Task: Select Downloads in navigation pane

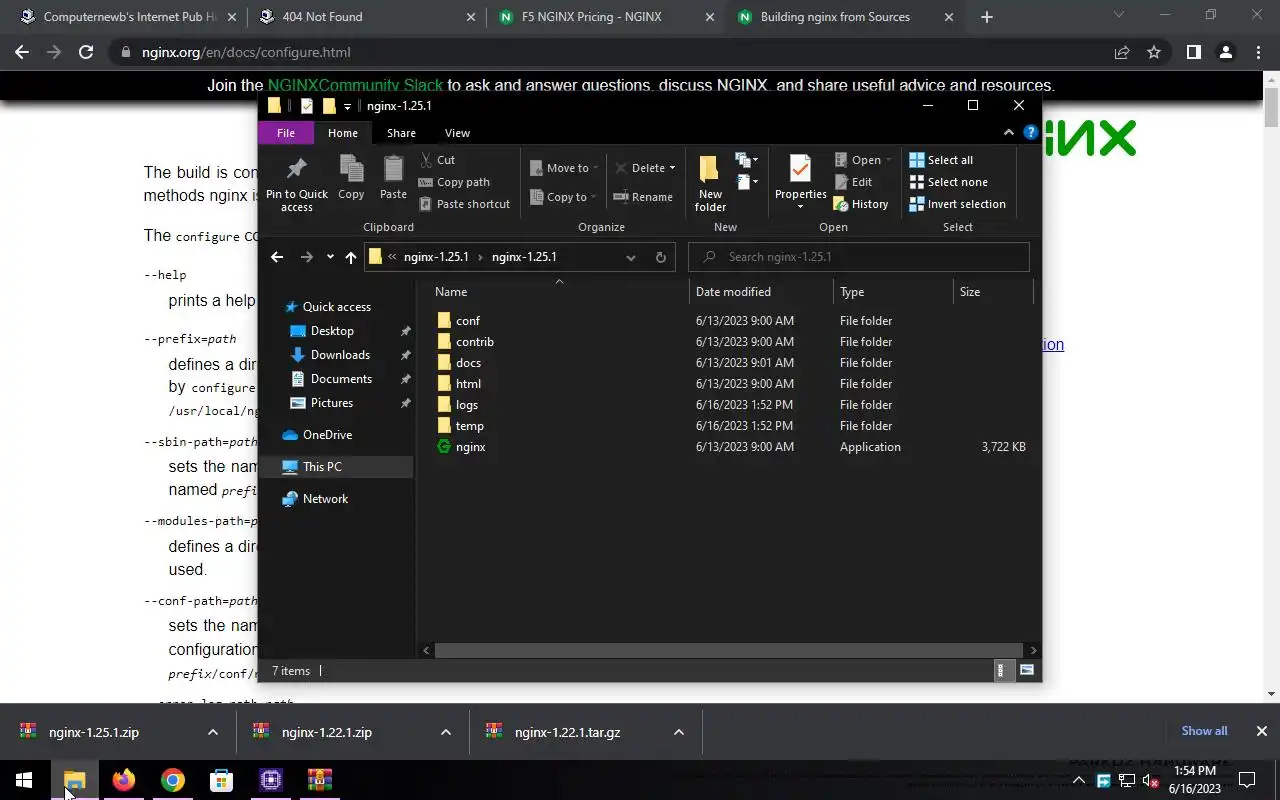Action: (340, 355)
